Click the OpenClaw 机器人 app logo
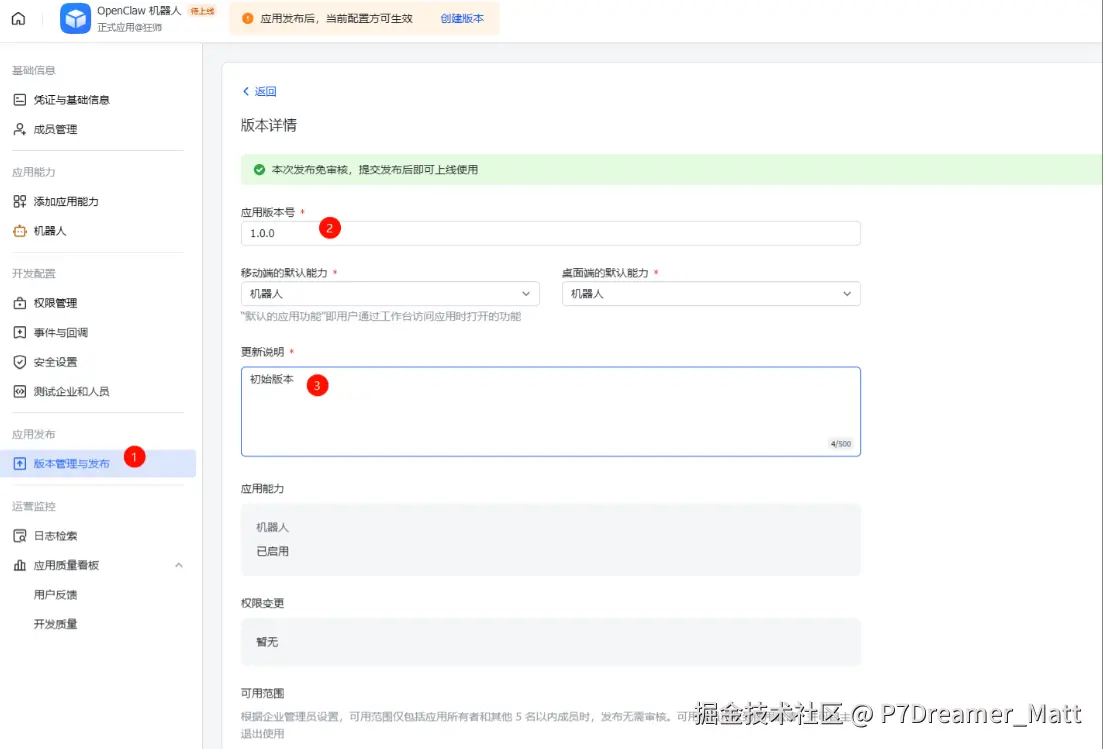Screen dimensions: 1103x749 coord(75,18)
